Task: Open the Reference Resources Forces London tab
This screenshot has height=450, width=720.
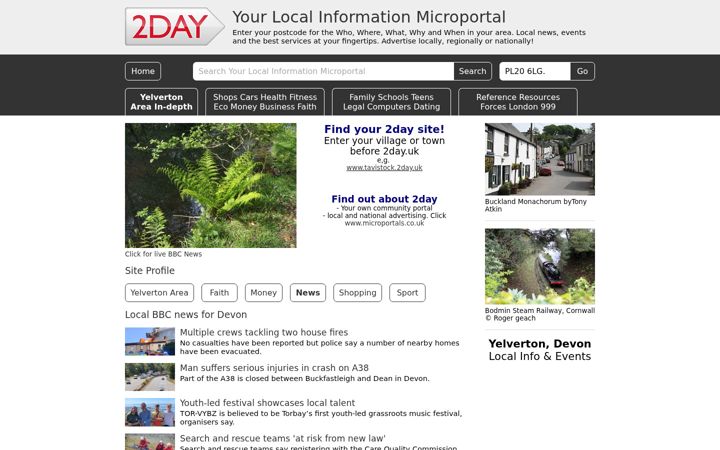Action: 518,102
